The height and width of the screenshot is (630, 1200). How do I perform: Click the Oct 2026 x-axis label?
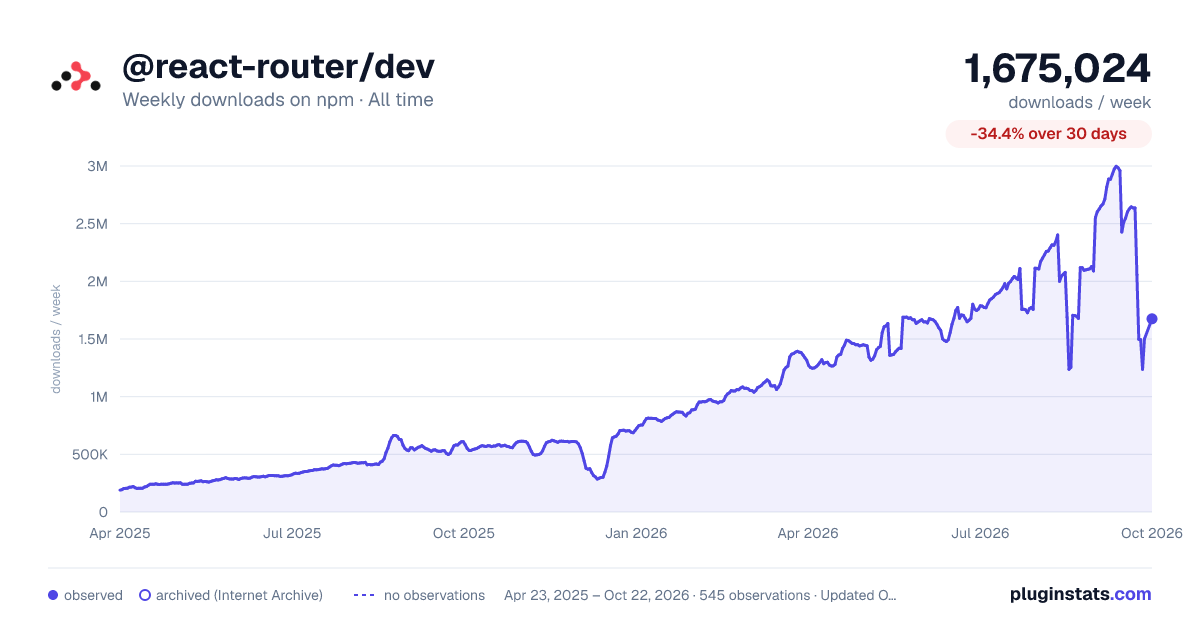[x=1152, y=533]
